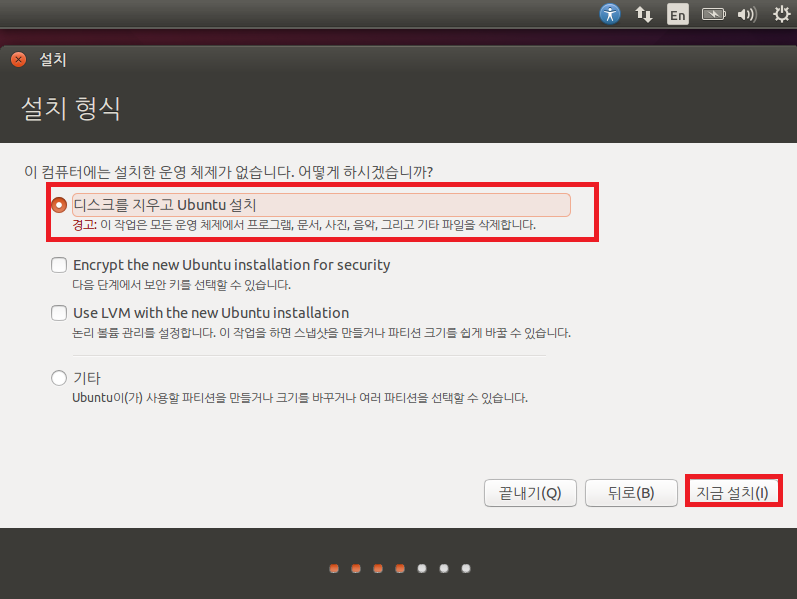Open the battery status indicator
The width and height of the screenshot is (797, 599).
tap(714, 14)
